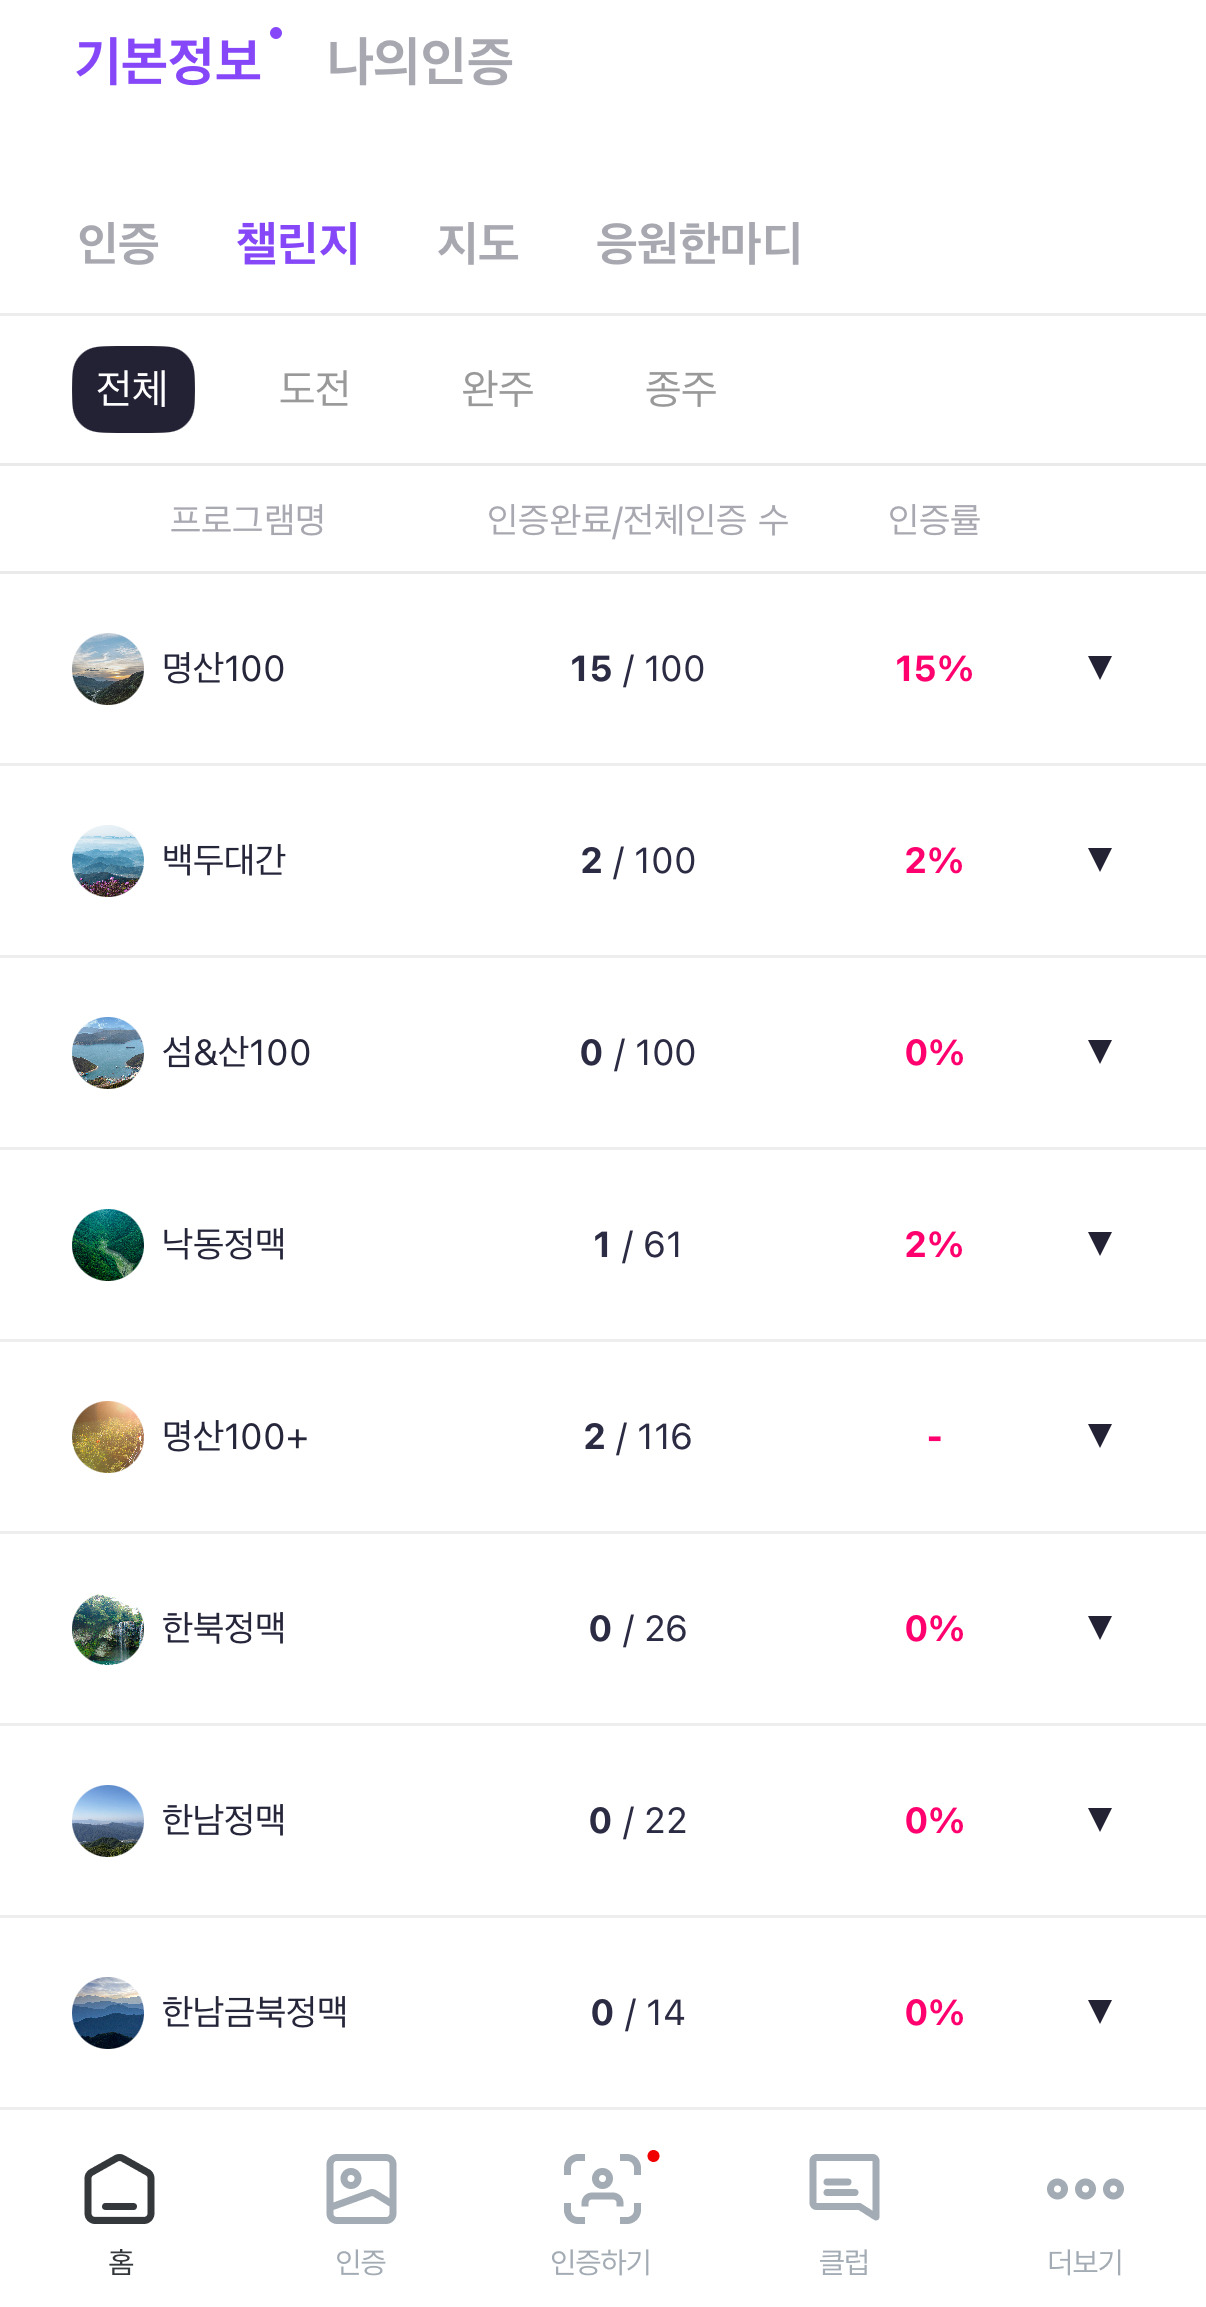Viewport: 1206px width, 2307px height.
Task: Expand the 한북정맥 row arrow
Action: tap(1100, 1627)
